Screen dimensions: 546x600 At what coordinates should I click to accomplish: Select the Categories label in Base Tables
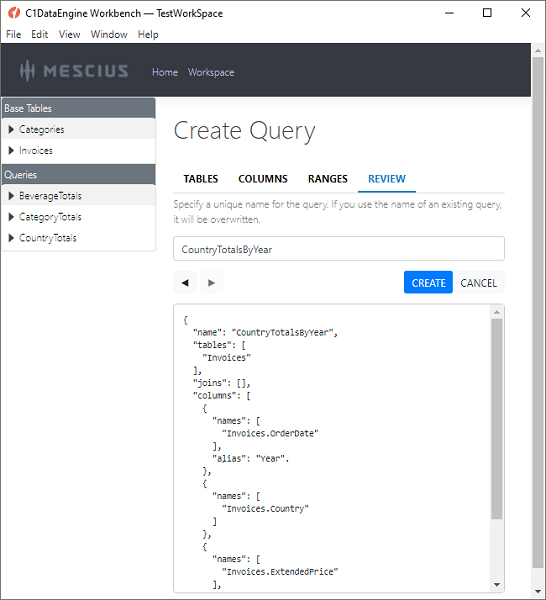tap(42, 129)
